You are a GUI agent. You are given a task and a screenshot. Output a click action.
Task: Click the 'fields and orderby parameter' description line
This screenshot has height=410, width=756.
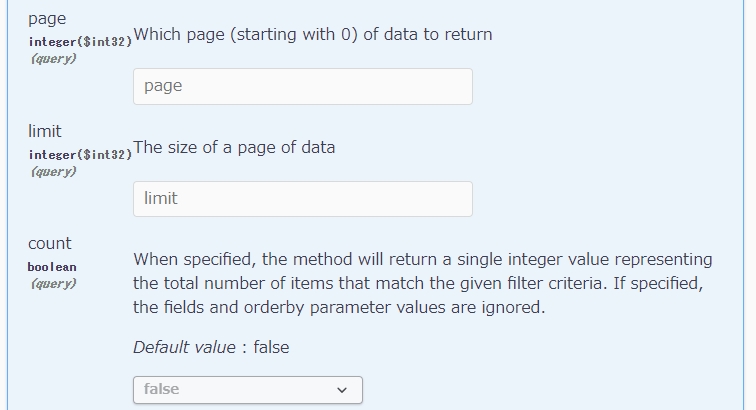click(x=339, y=307)
